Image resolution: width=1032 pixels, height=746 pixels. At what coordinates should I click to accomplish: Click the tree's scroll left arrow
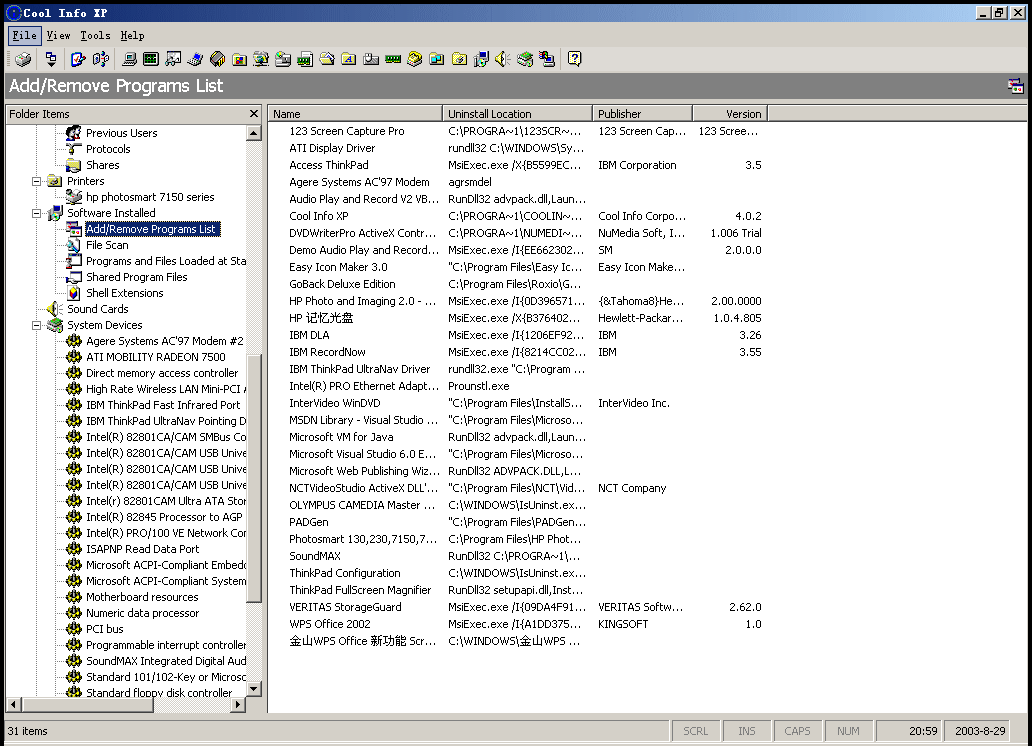tap(13, 705)
